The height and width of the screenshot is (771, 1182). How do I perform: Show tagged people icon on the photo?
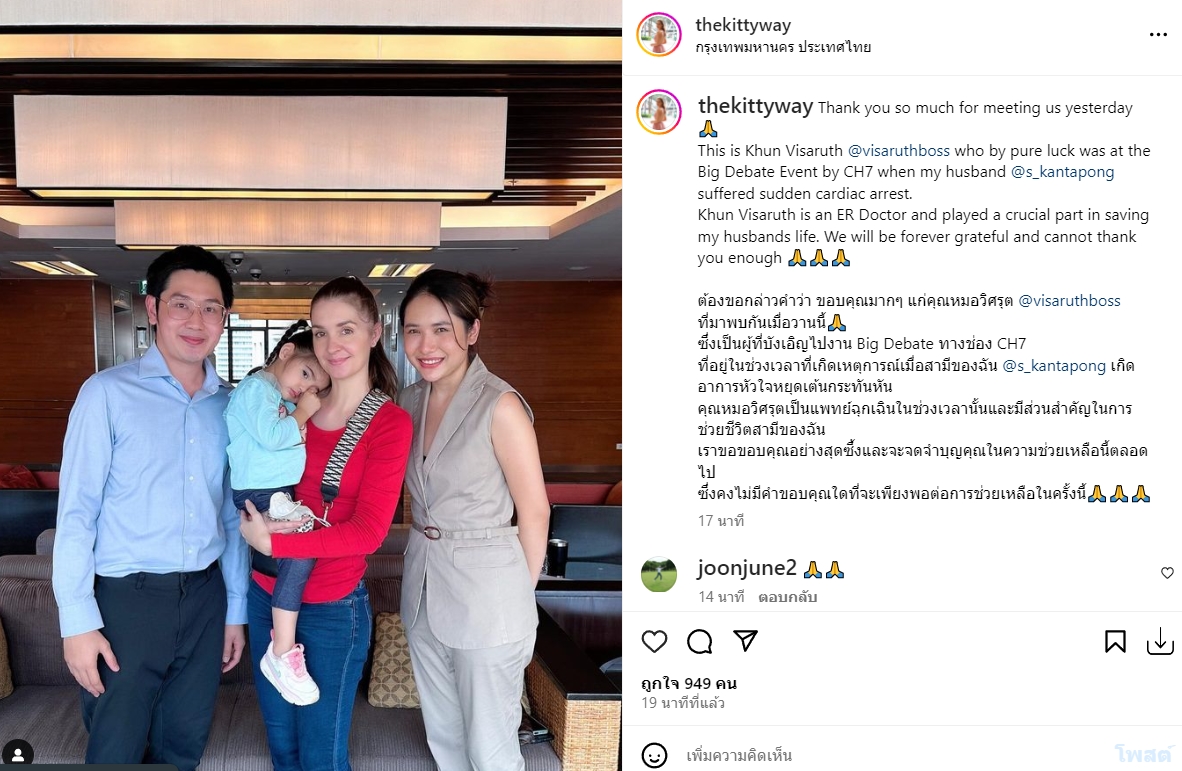point(17,754)
